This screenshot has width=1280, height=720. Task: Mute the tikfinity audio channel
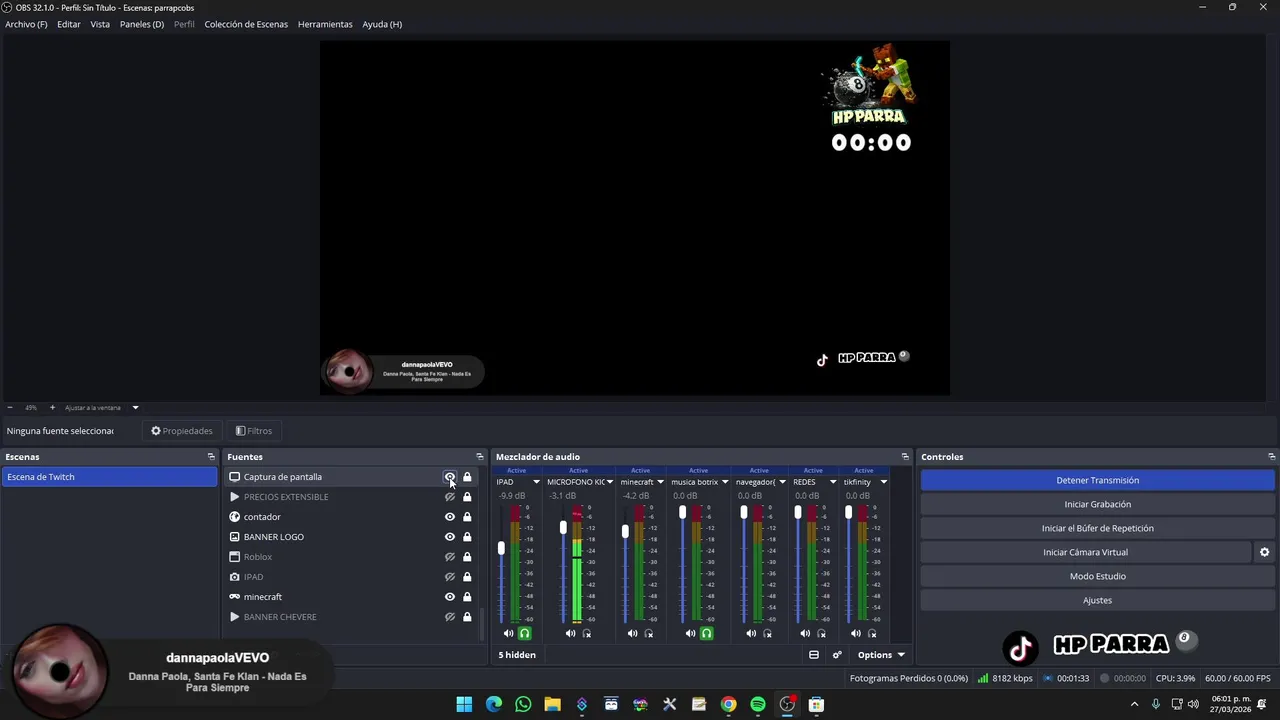[855, 633]
